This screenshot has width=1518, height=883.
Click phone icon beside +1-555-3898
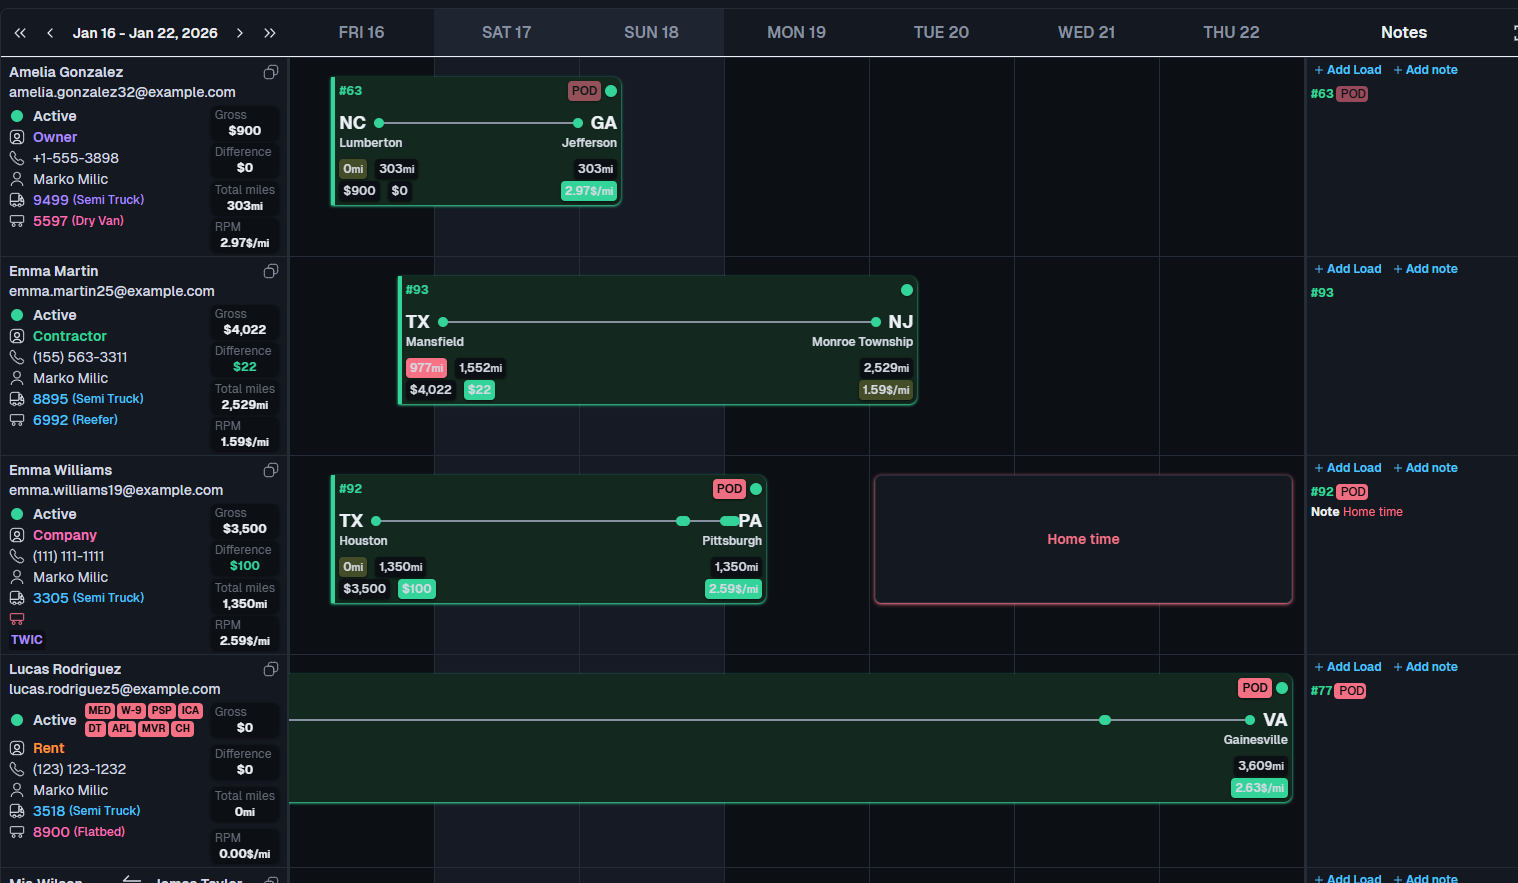[x=17, y=158]
